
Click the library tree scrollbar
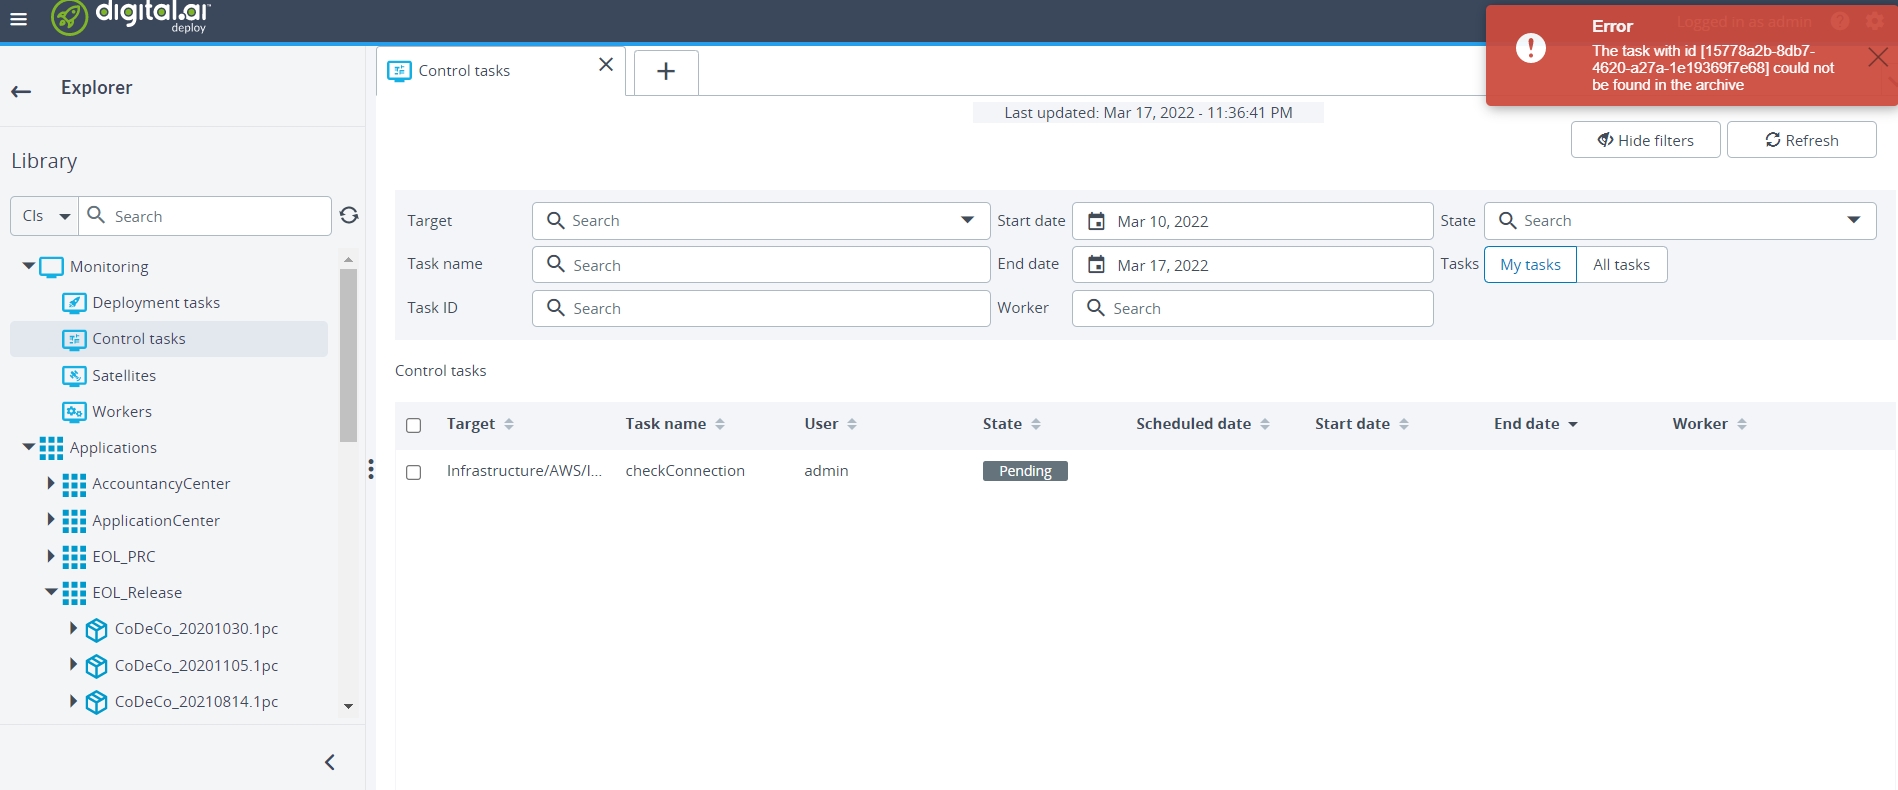[x=348, y=355]
